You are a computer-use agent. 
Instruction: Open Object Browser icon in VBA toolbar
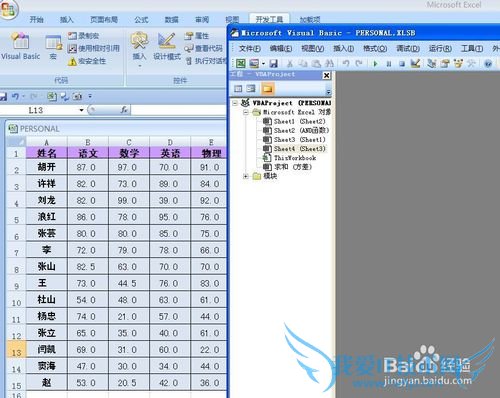tap(459, 63)
